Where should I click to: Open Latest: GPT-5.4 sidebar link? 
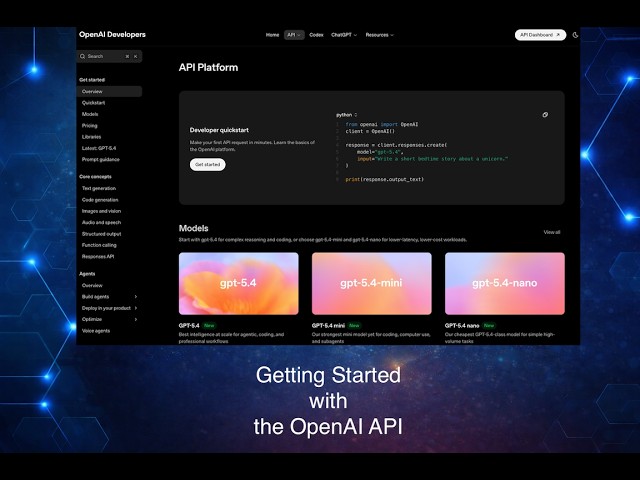coord(99,148)
